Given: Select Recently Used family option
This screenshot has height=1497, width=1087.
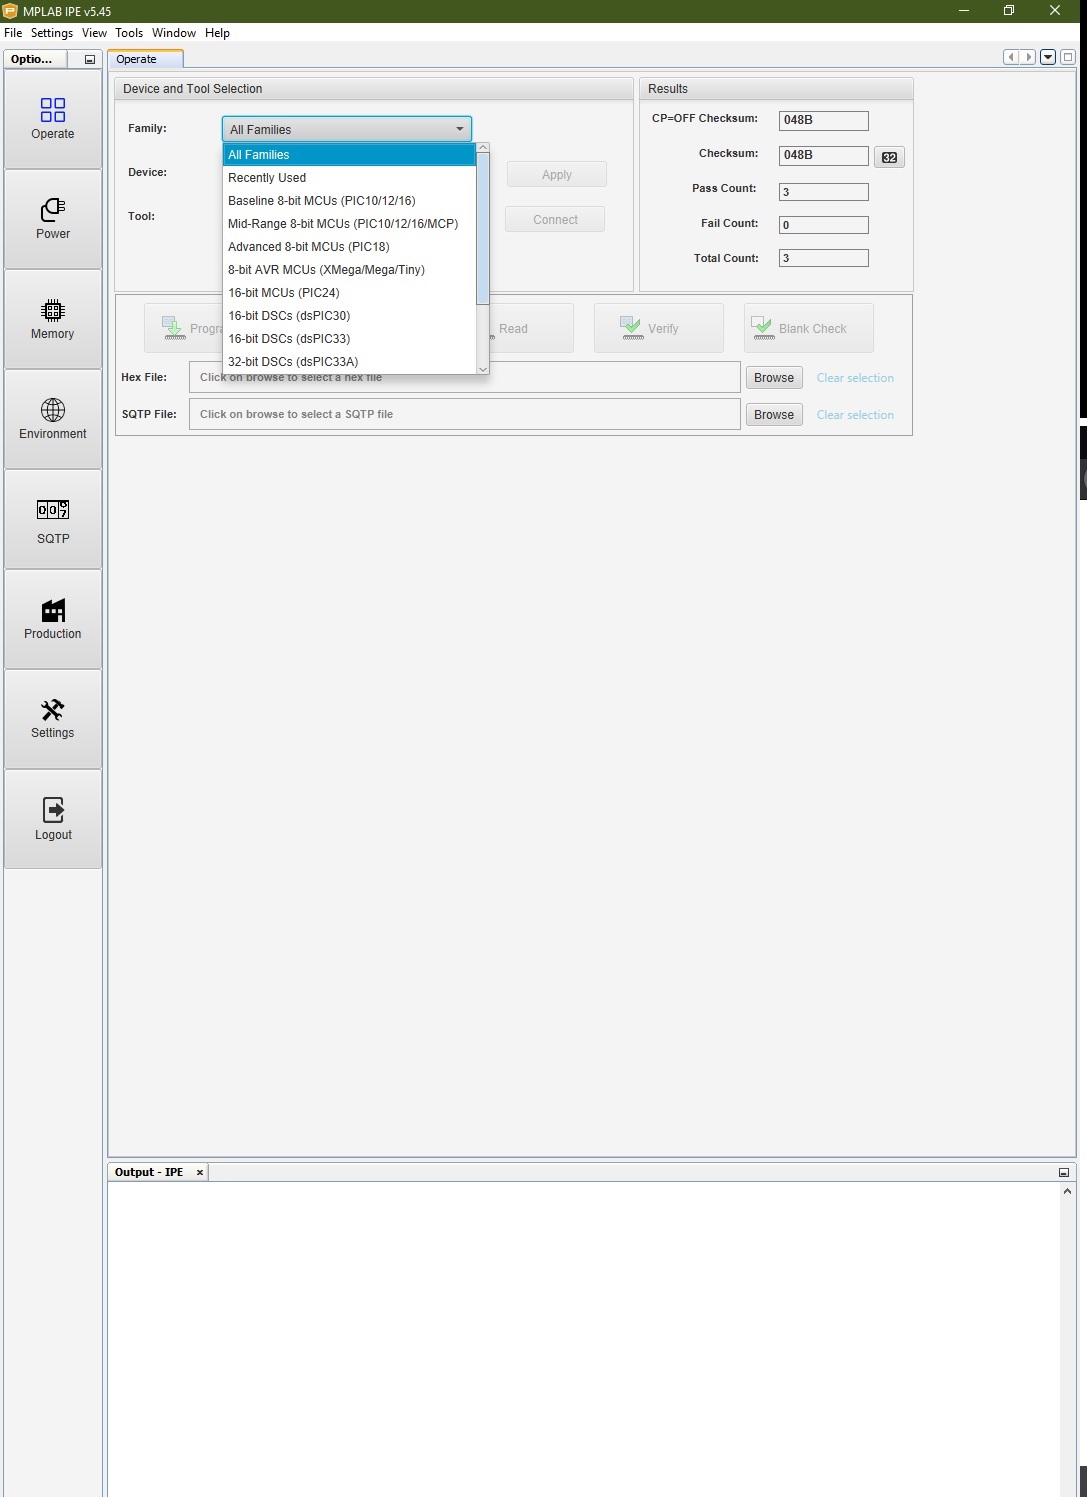Looking at the screenshot, I should pos(349,178).
